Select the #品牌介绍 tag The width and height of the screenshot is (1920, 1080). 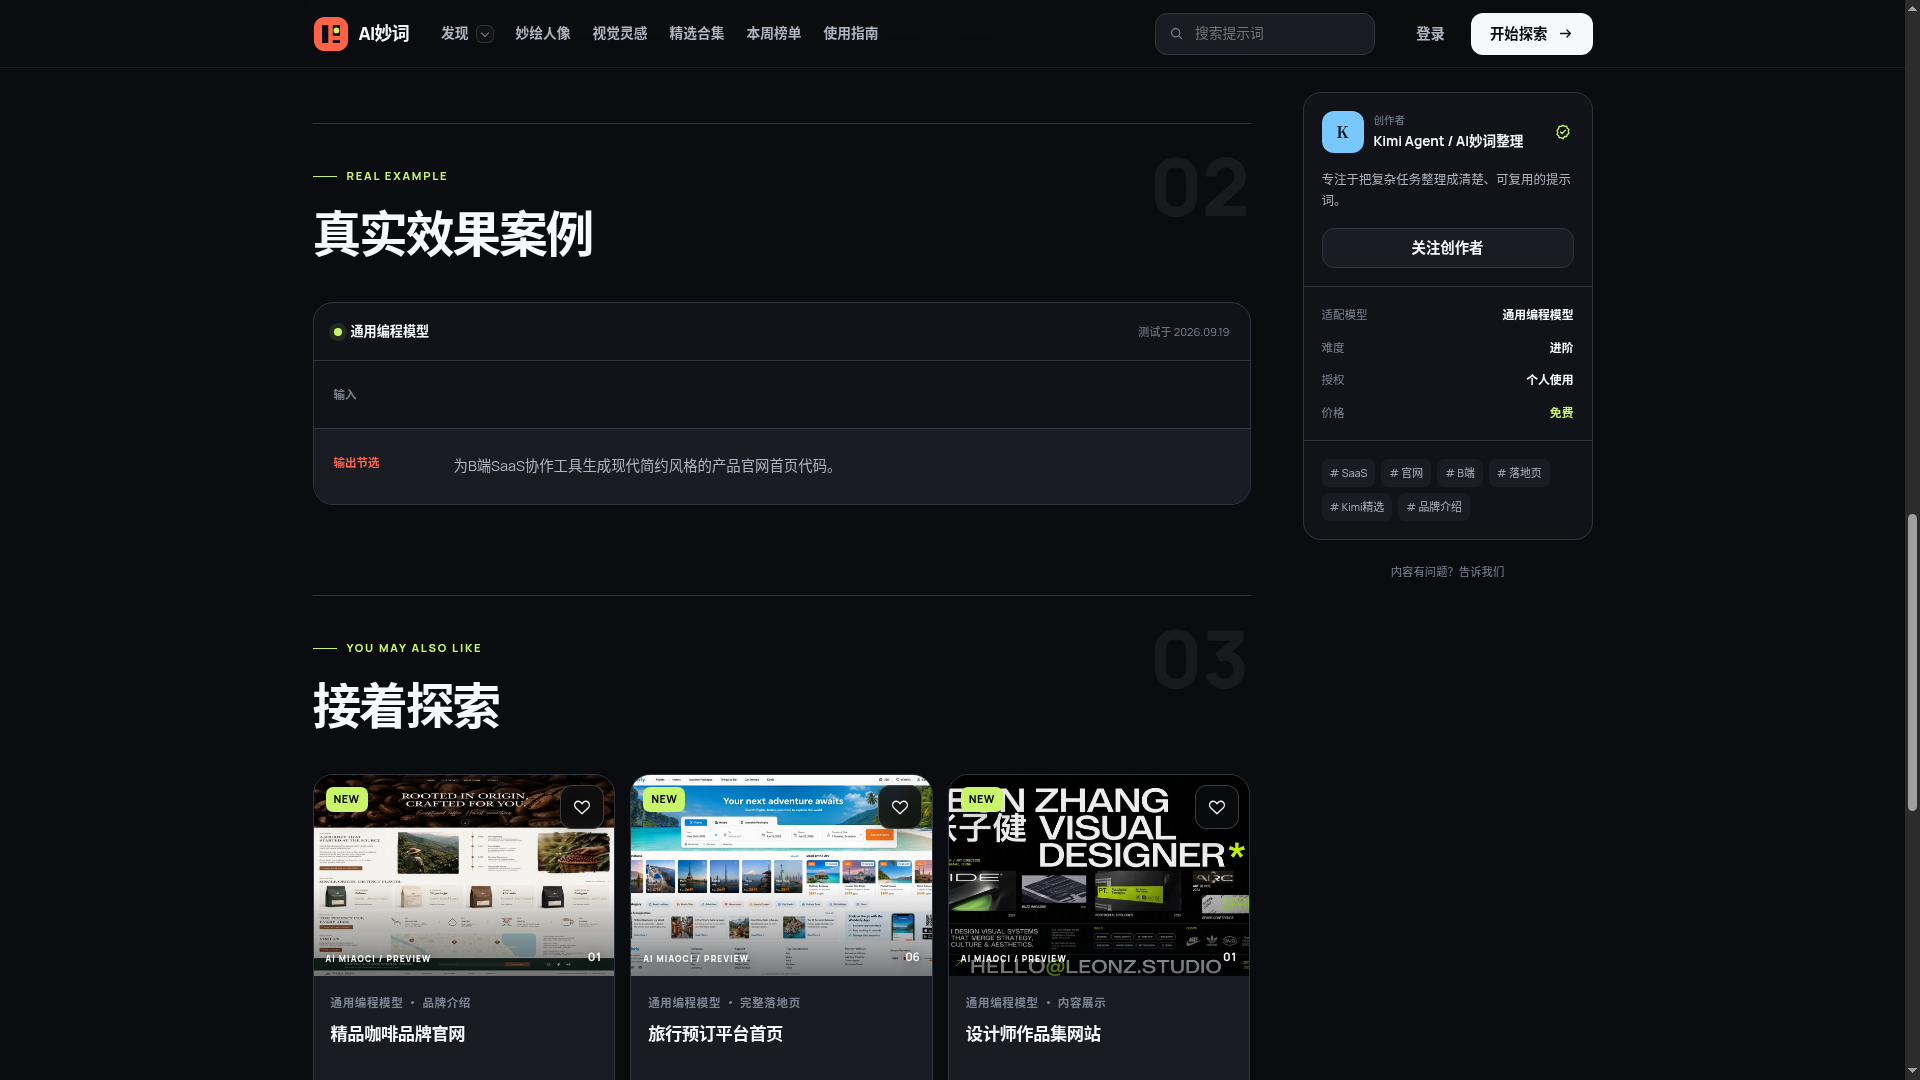1434,507
